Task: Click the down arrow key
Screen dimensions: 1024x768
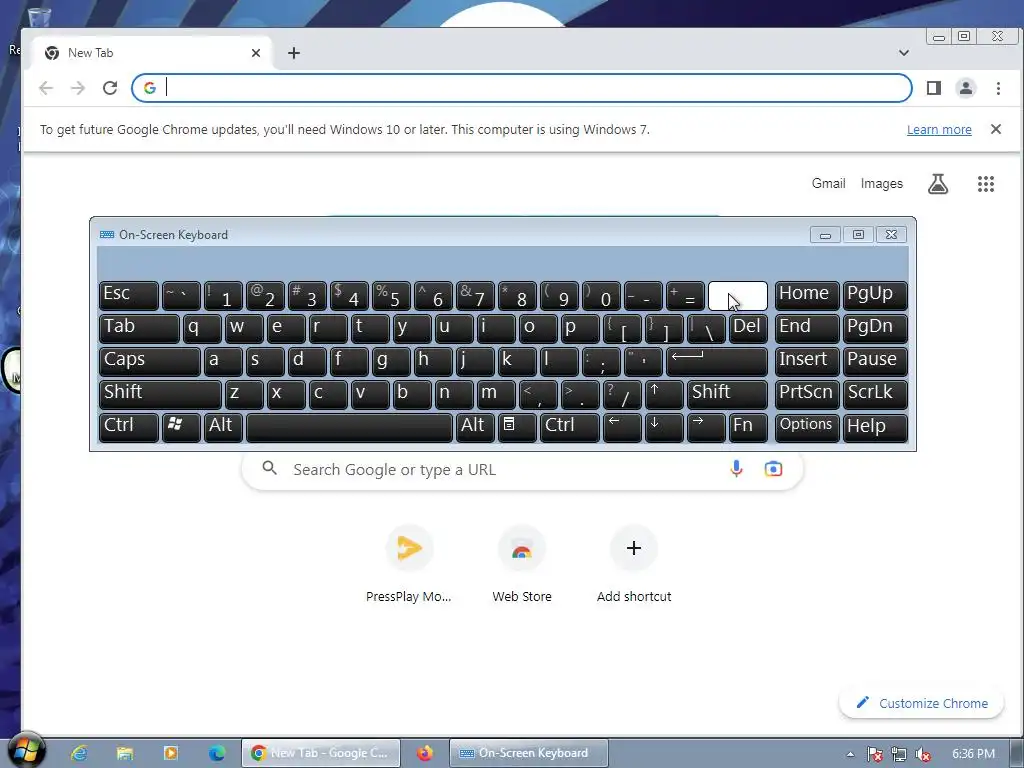Action: click(664, 426)
